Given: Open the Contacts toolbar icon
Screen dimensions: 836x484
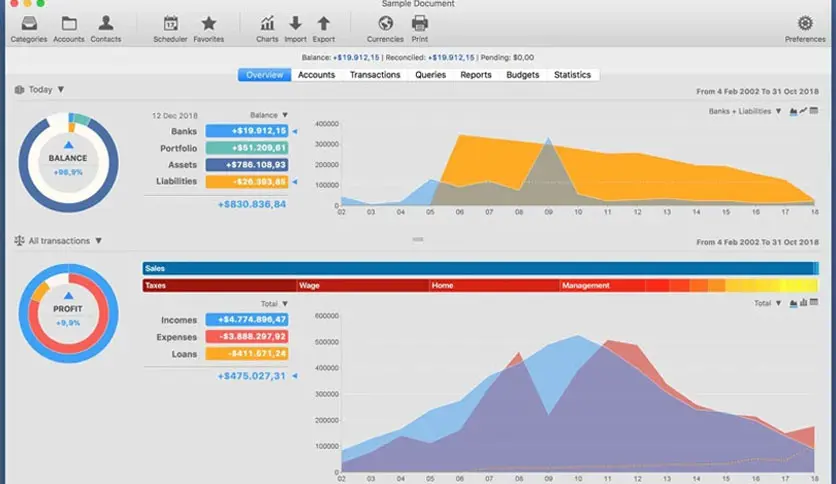Looking at the screenshot, I should (106, 23).
